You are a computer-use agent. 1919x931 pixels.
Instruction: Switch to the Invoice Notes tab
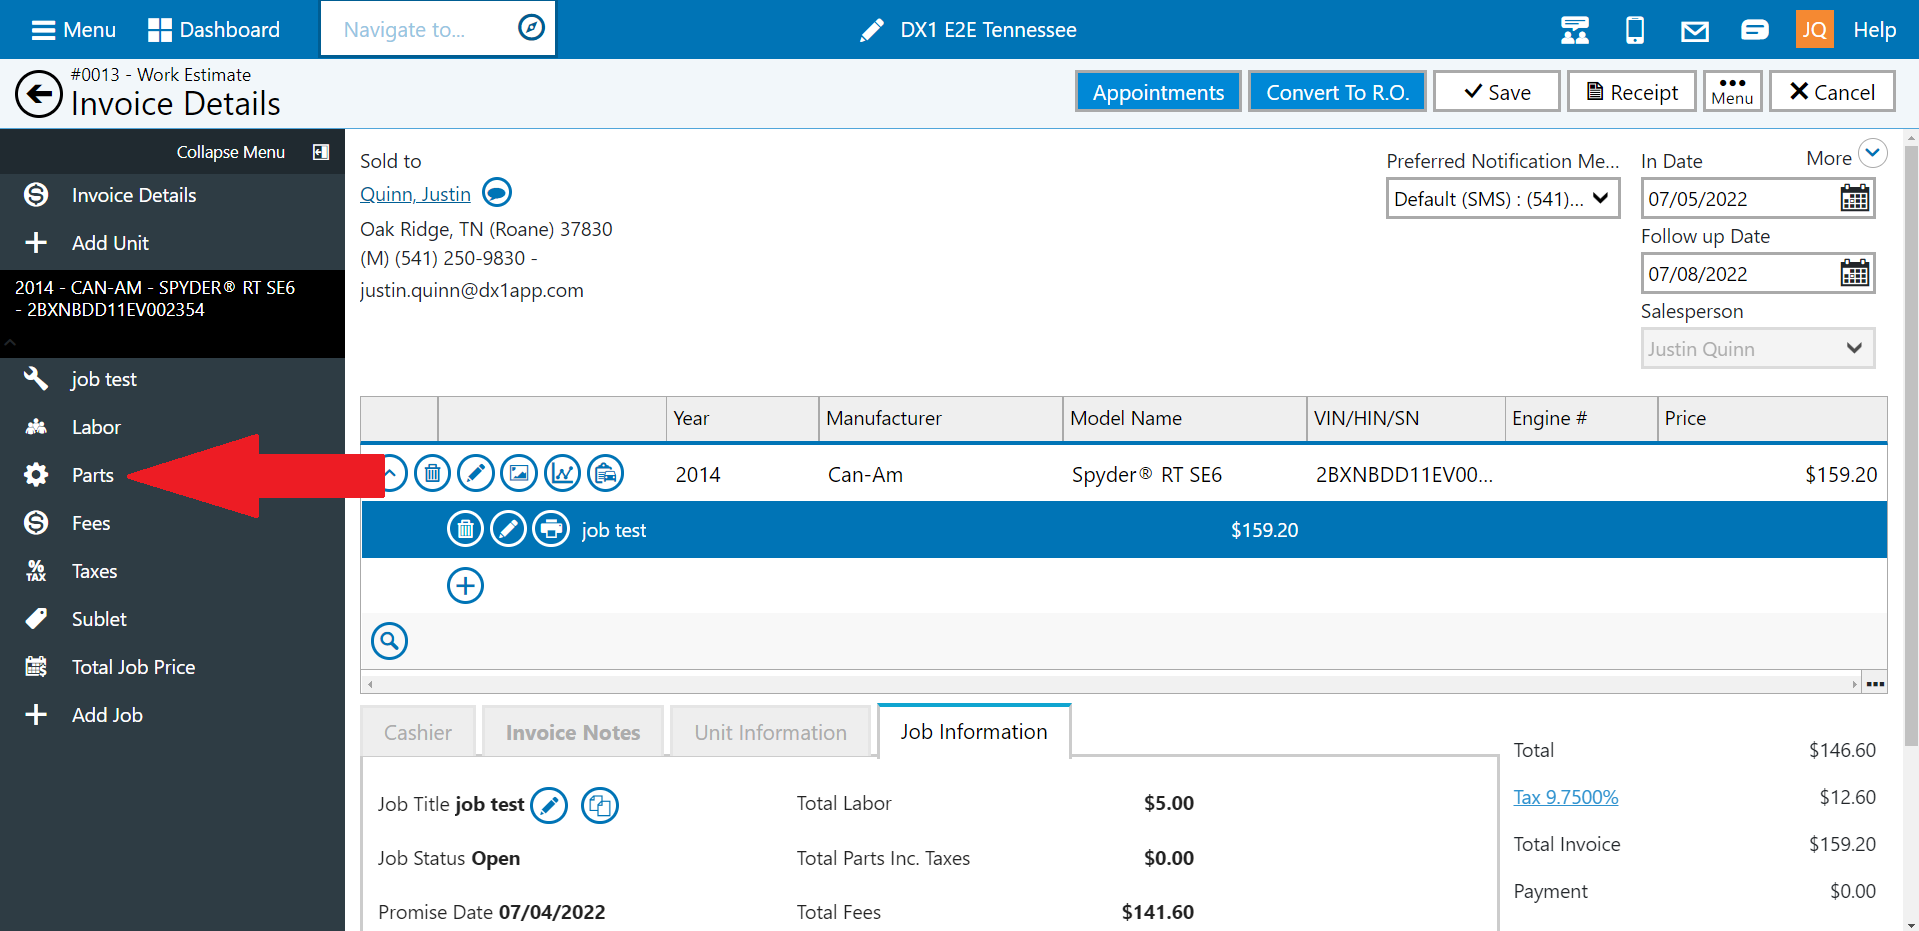(573, 732)
